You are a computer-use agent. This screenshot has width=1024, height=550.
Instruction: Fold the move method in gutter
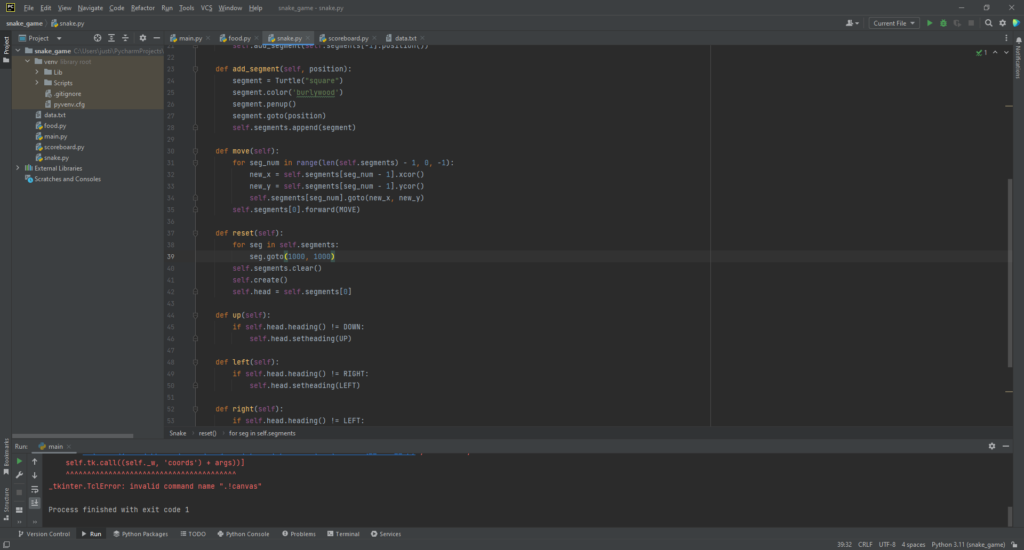coord(195,151)
